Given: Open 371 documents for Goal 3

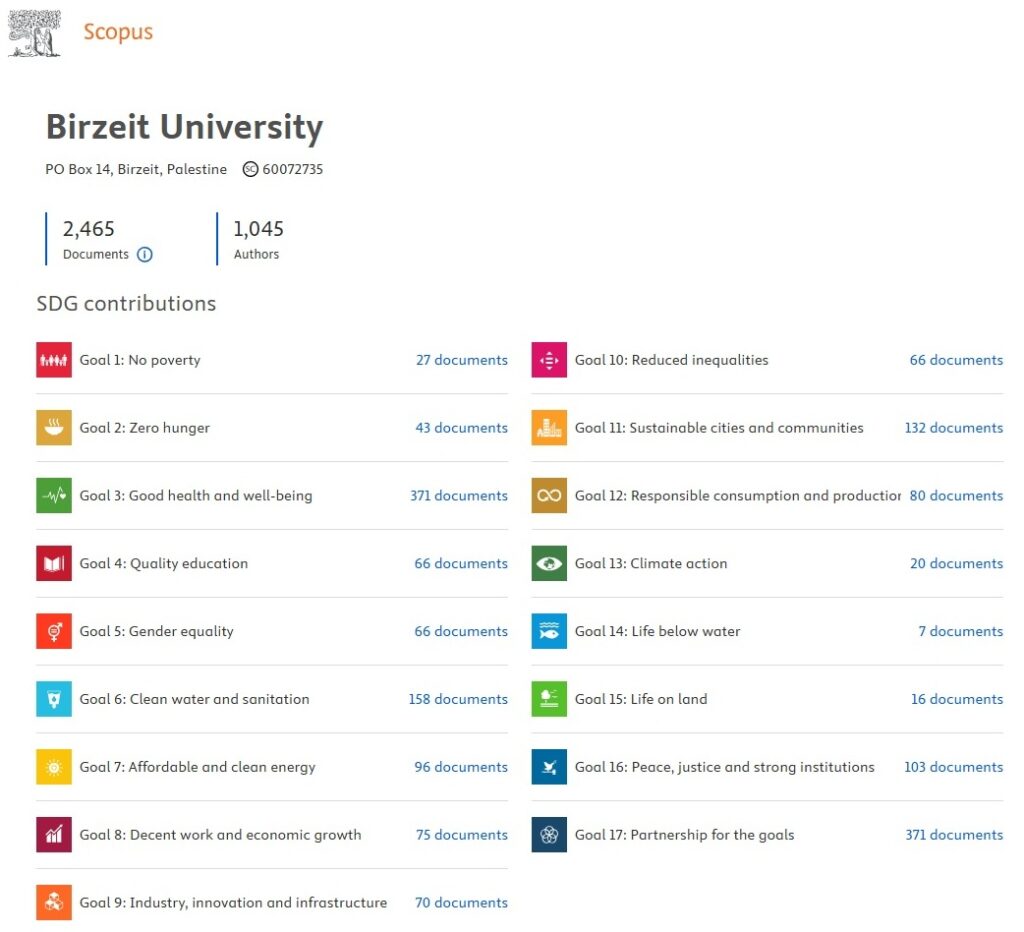Looking at the screenshot, I should [x=458, y=496].
